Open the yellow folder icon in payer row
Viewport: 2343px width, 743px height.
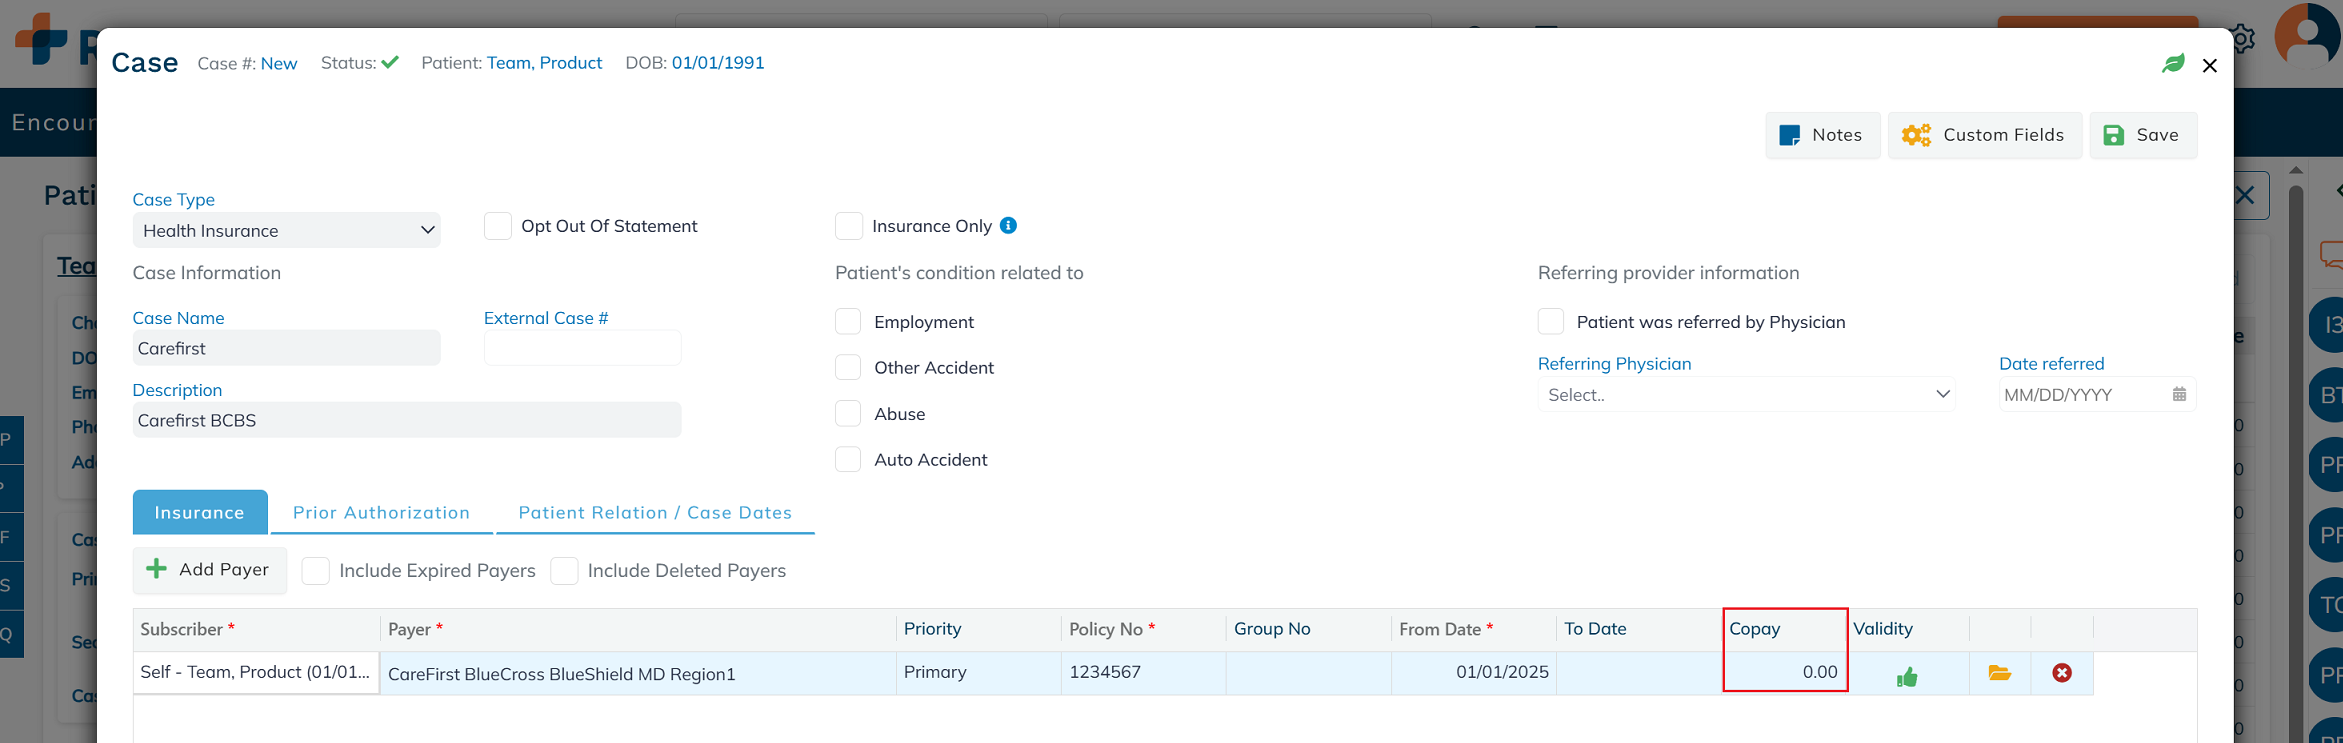coord(1999,673)
